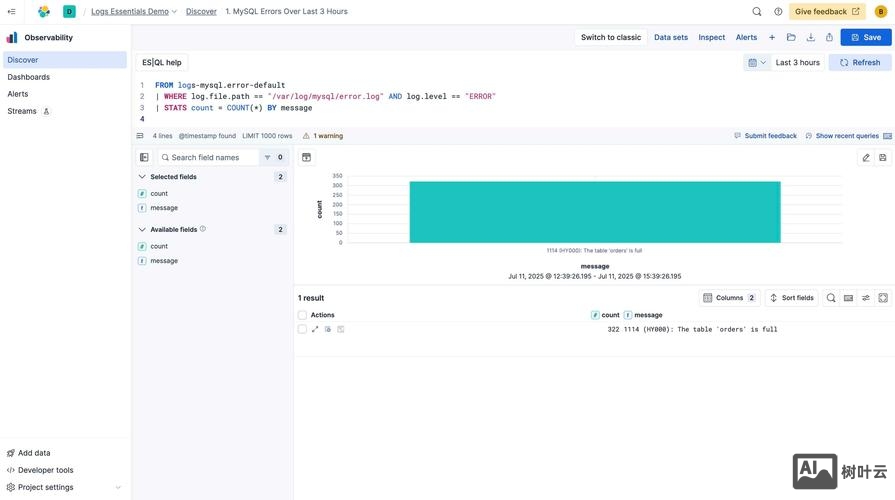Edit visualization with pencil icon

[866, 158]
